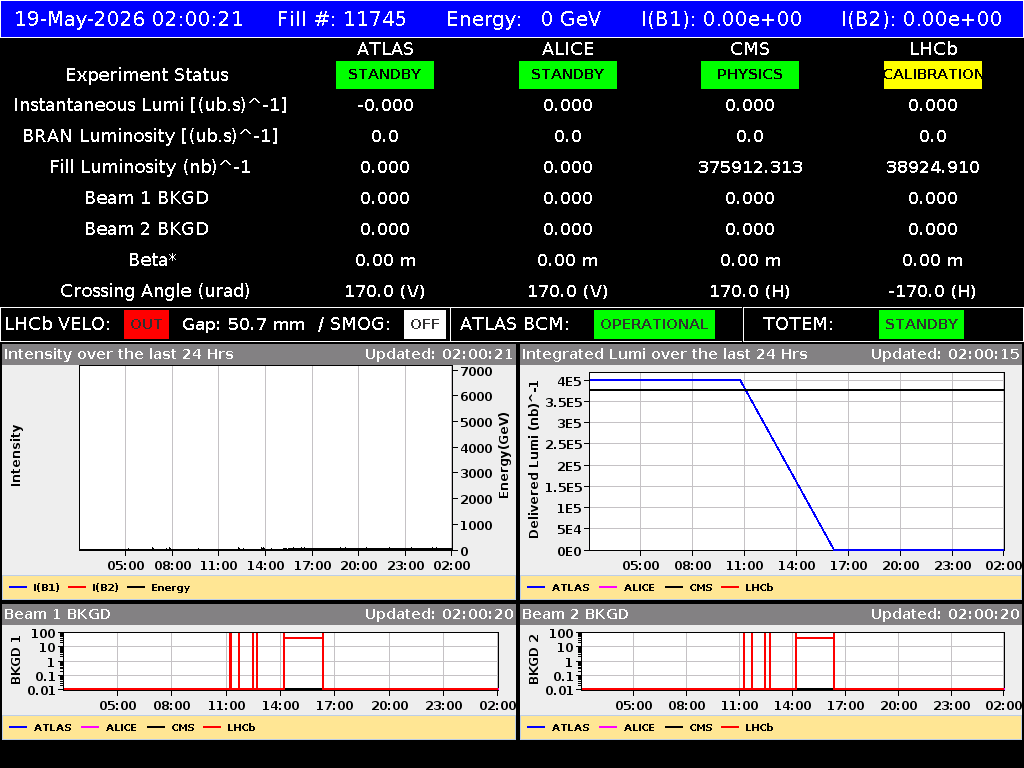Click the CMS column header
This screenshot has width=1024, height=768.
(x=750, y=49)
